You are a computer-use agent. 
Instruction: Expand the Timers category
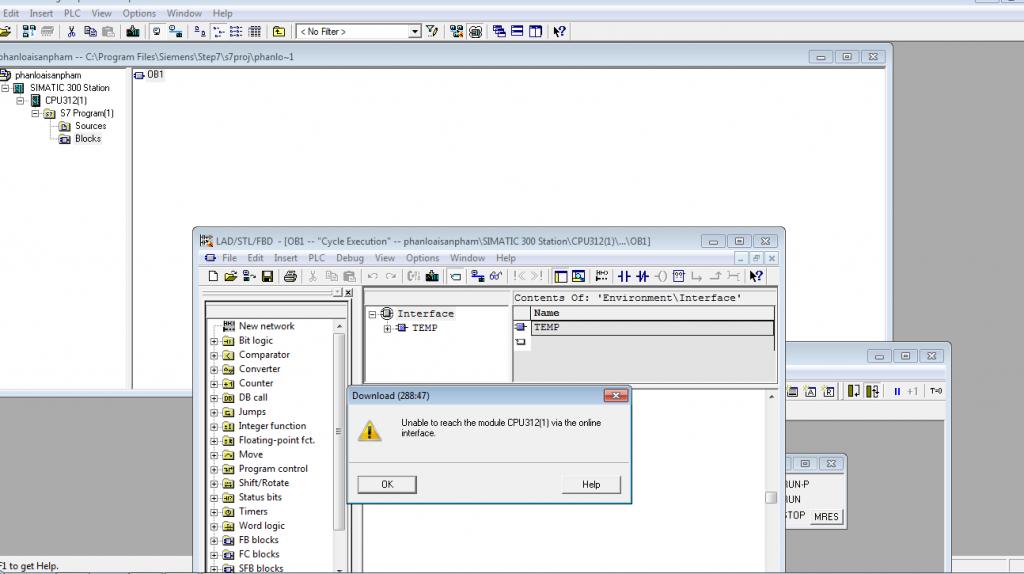(x=214, y=512)
